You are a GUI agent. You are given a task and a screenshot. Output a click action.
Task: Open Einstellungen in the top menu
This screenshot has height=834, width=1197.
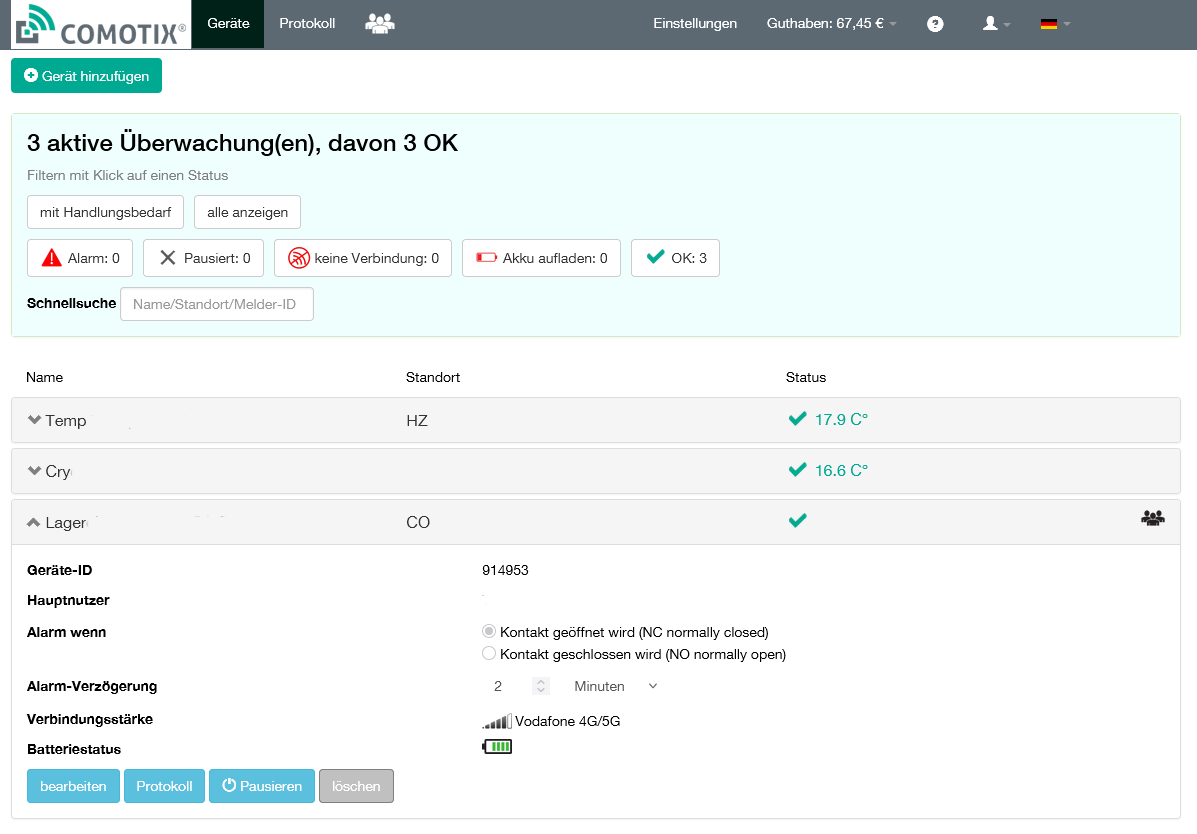tap(694, 24)
